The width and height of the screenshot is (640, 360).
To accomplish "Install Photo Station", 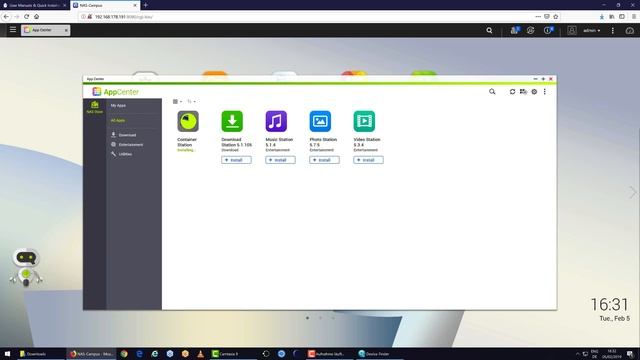I will (324, 160).
